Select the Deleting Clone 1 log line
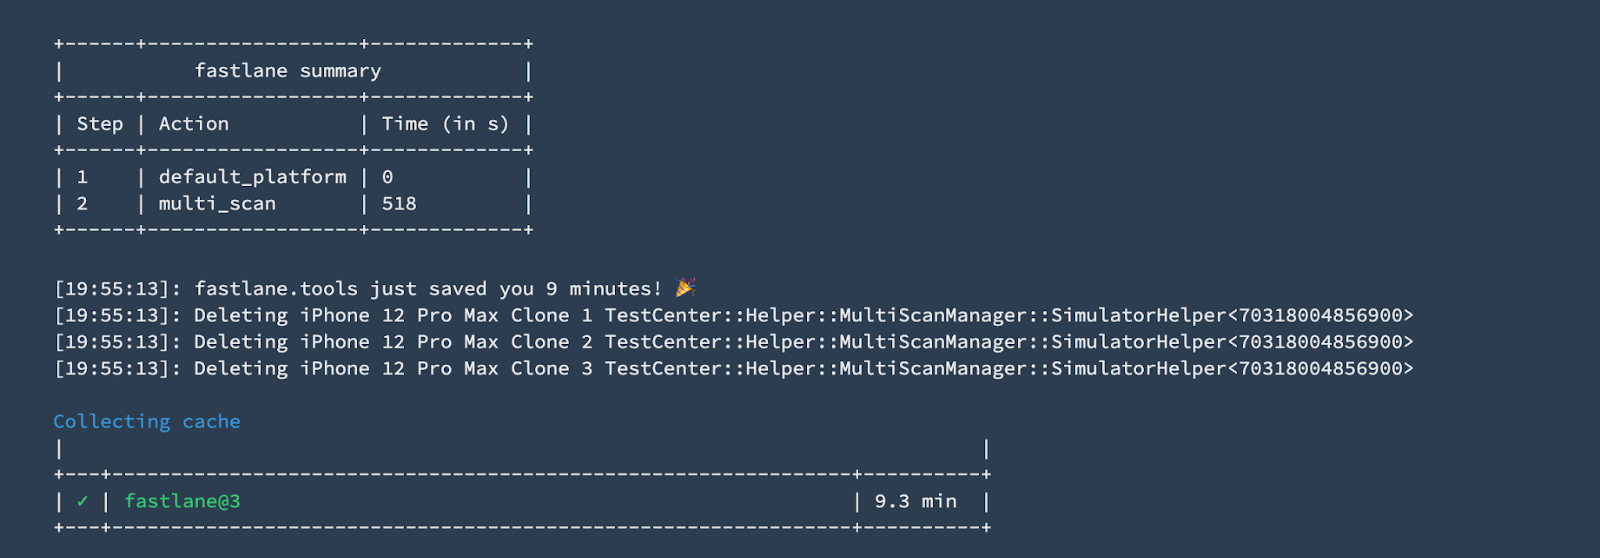The width and height of the screenshot is (1600, 558). tap(734, 315)
